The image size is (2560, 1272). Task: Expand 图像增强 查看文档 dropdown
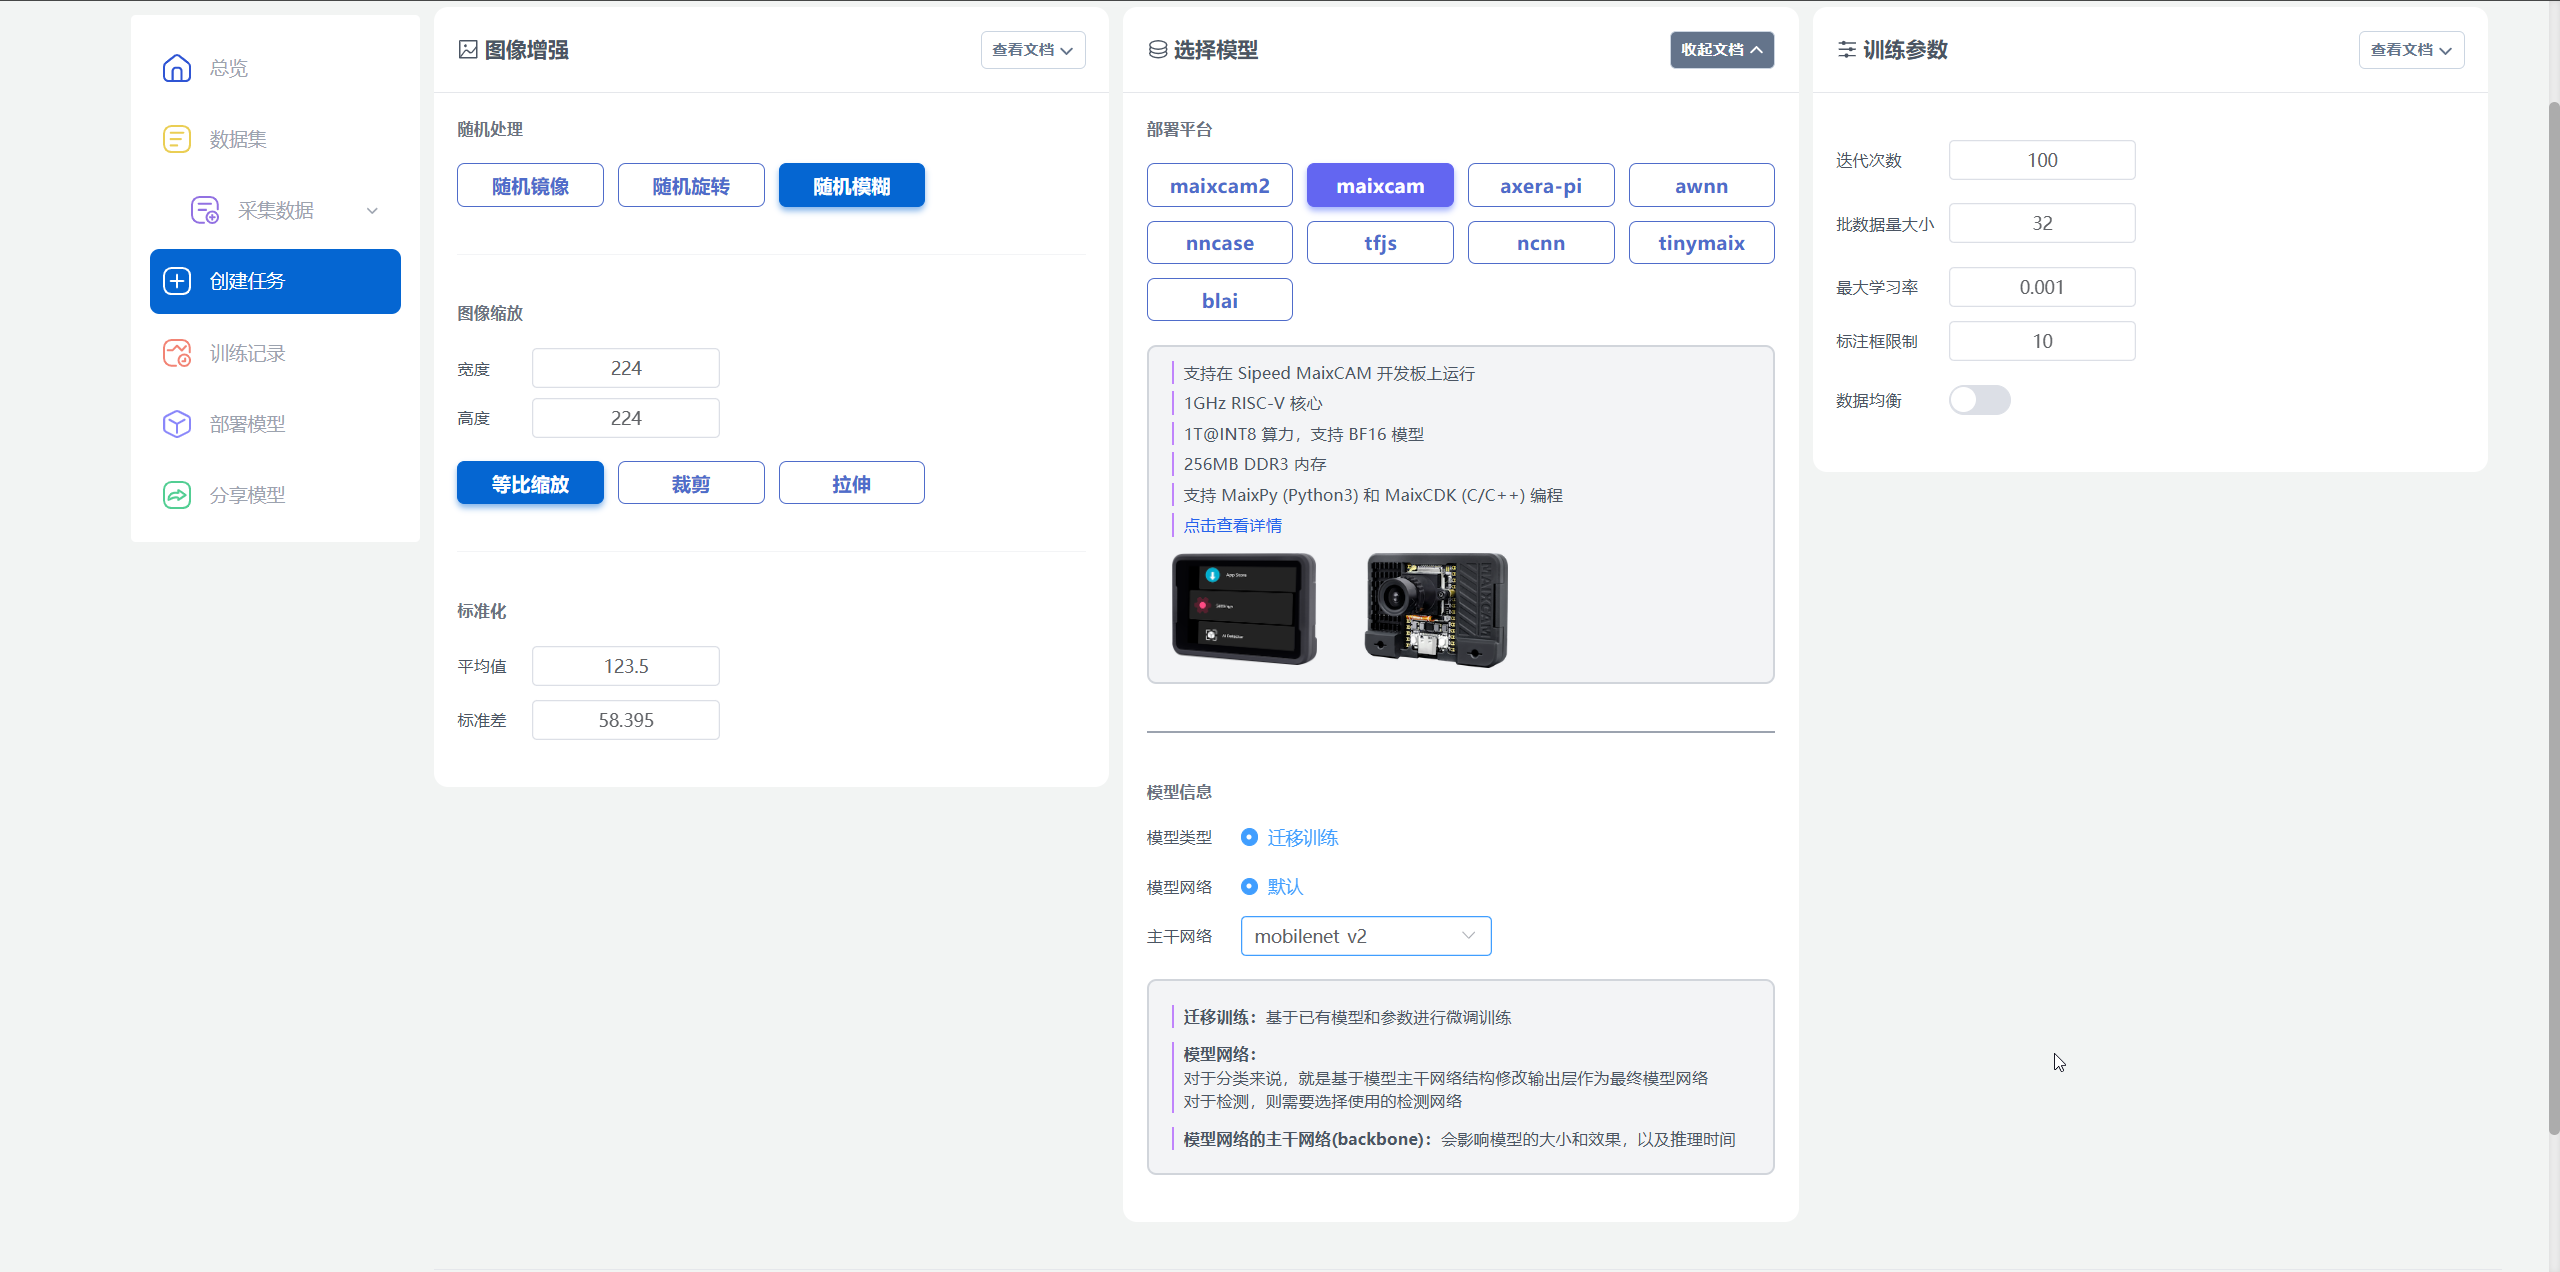(1033, 50)
